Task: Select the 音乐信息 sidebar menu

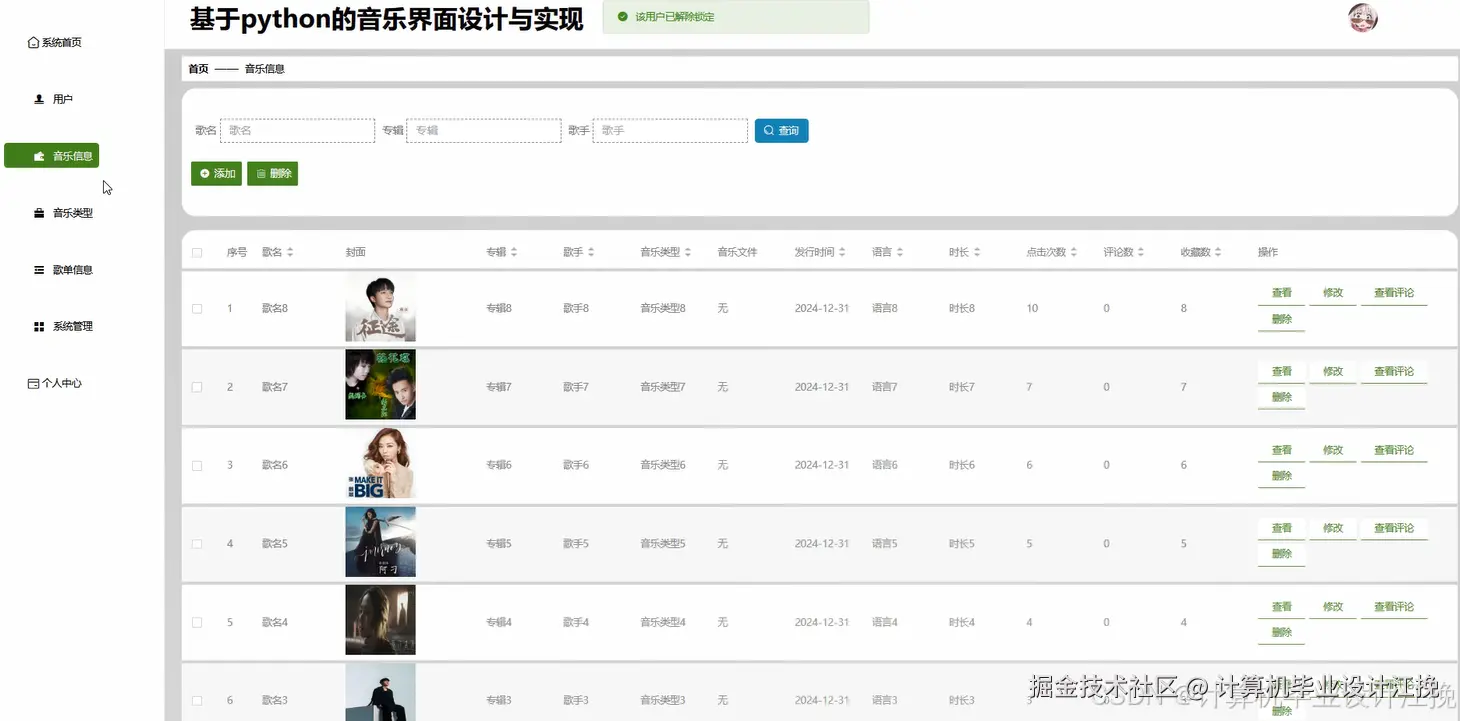Action: click(52, 156)
